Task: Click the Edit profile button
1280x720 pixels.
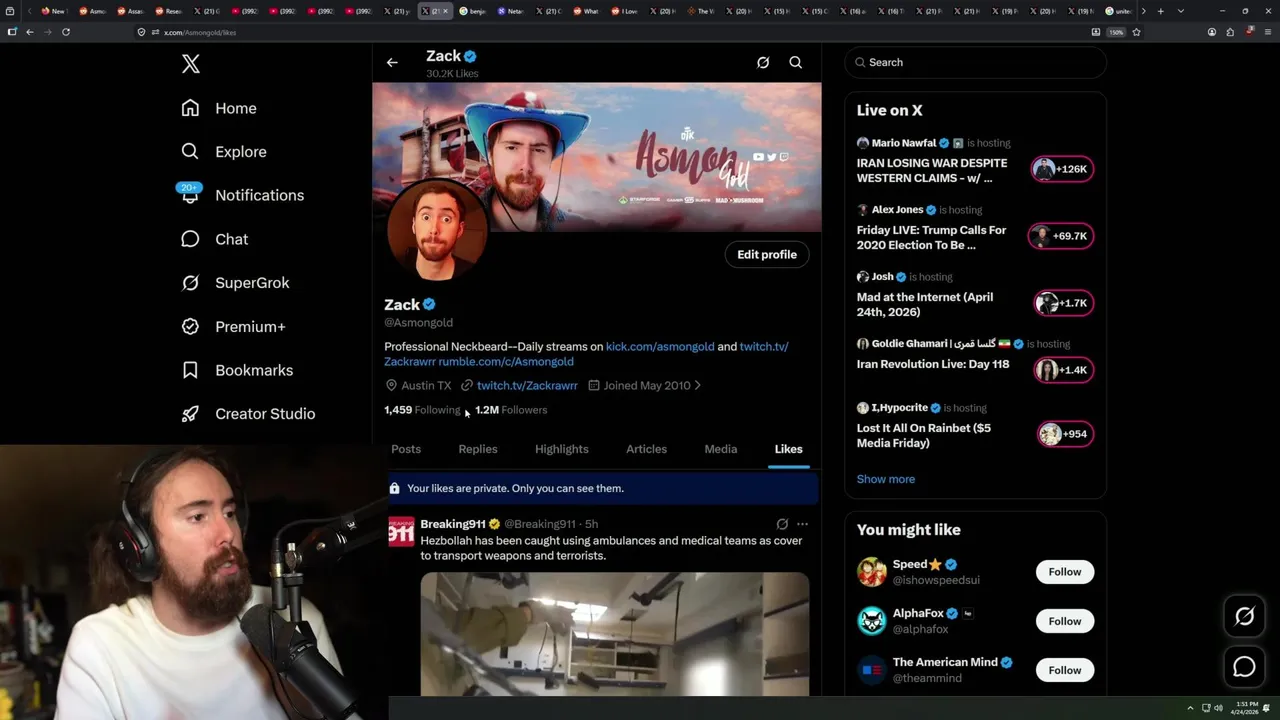Action: pos(767,255)
